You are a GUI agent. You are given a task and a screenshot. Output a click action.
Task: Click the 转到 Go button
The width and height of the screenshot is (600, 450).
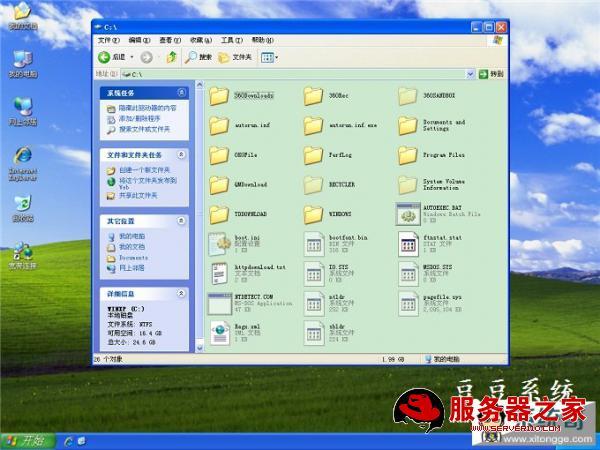(491, 74)
